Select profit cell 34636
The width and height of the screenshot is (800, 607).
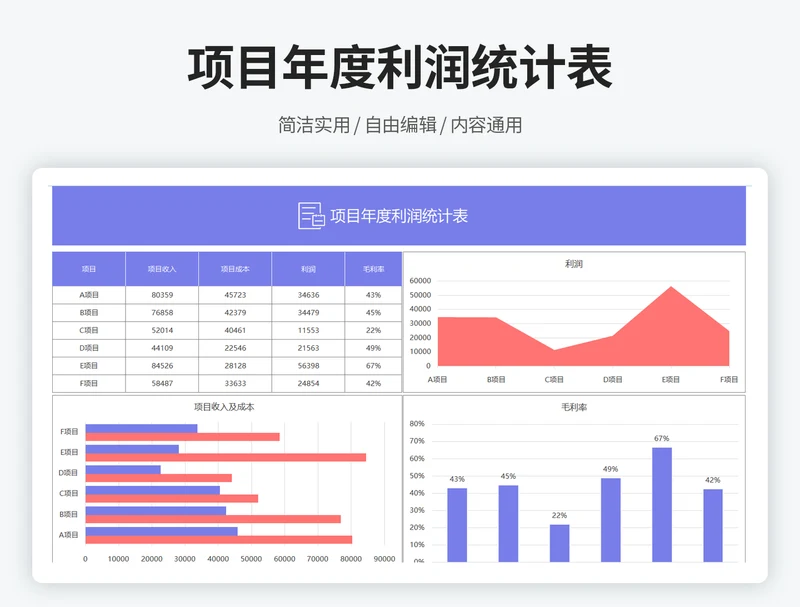[x=308, y=295]
